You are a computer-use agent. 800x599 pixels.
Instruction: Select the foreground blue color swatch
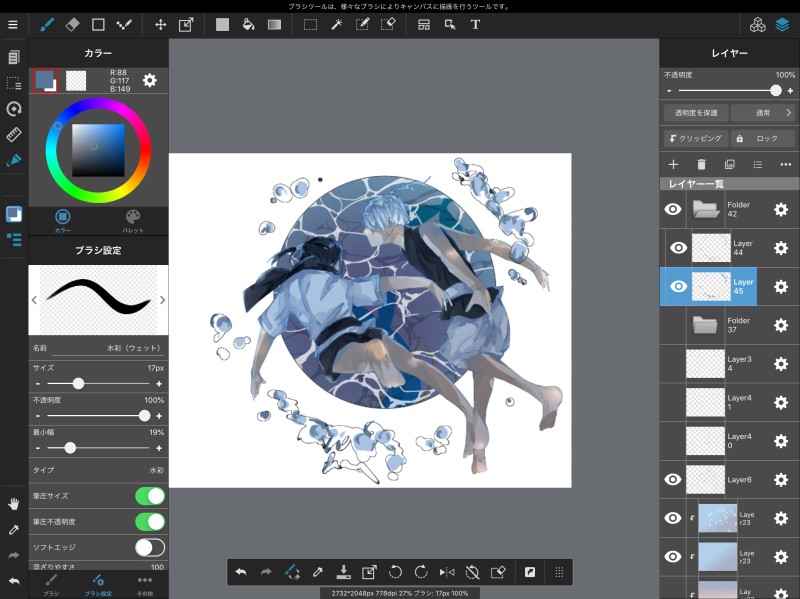point(45,80)
